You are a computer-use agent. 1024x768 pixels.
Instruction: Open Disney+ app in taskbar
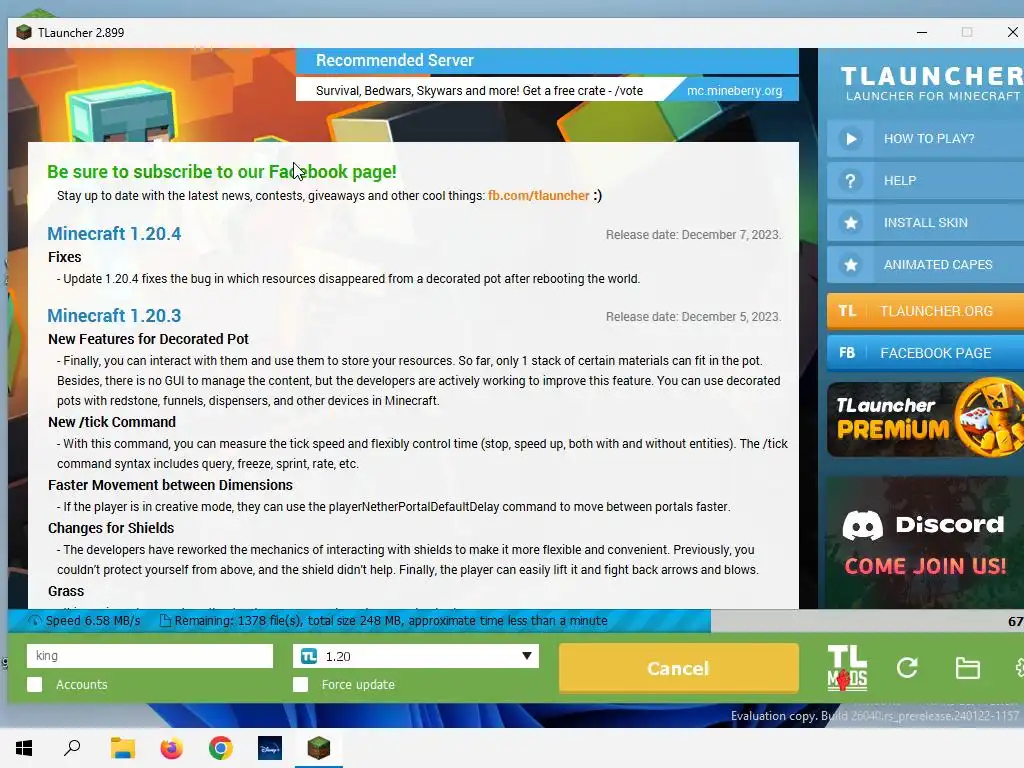pyautogui.click(x=270, y=748)
